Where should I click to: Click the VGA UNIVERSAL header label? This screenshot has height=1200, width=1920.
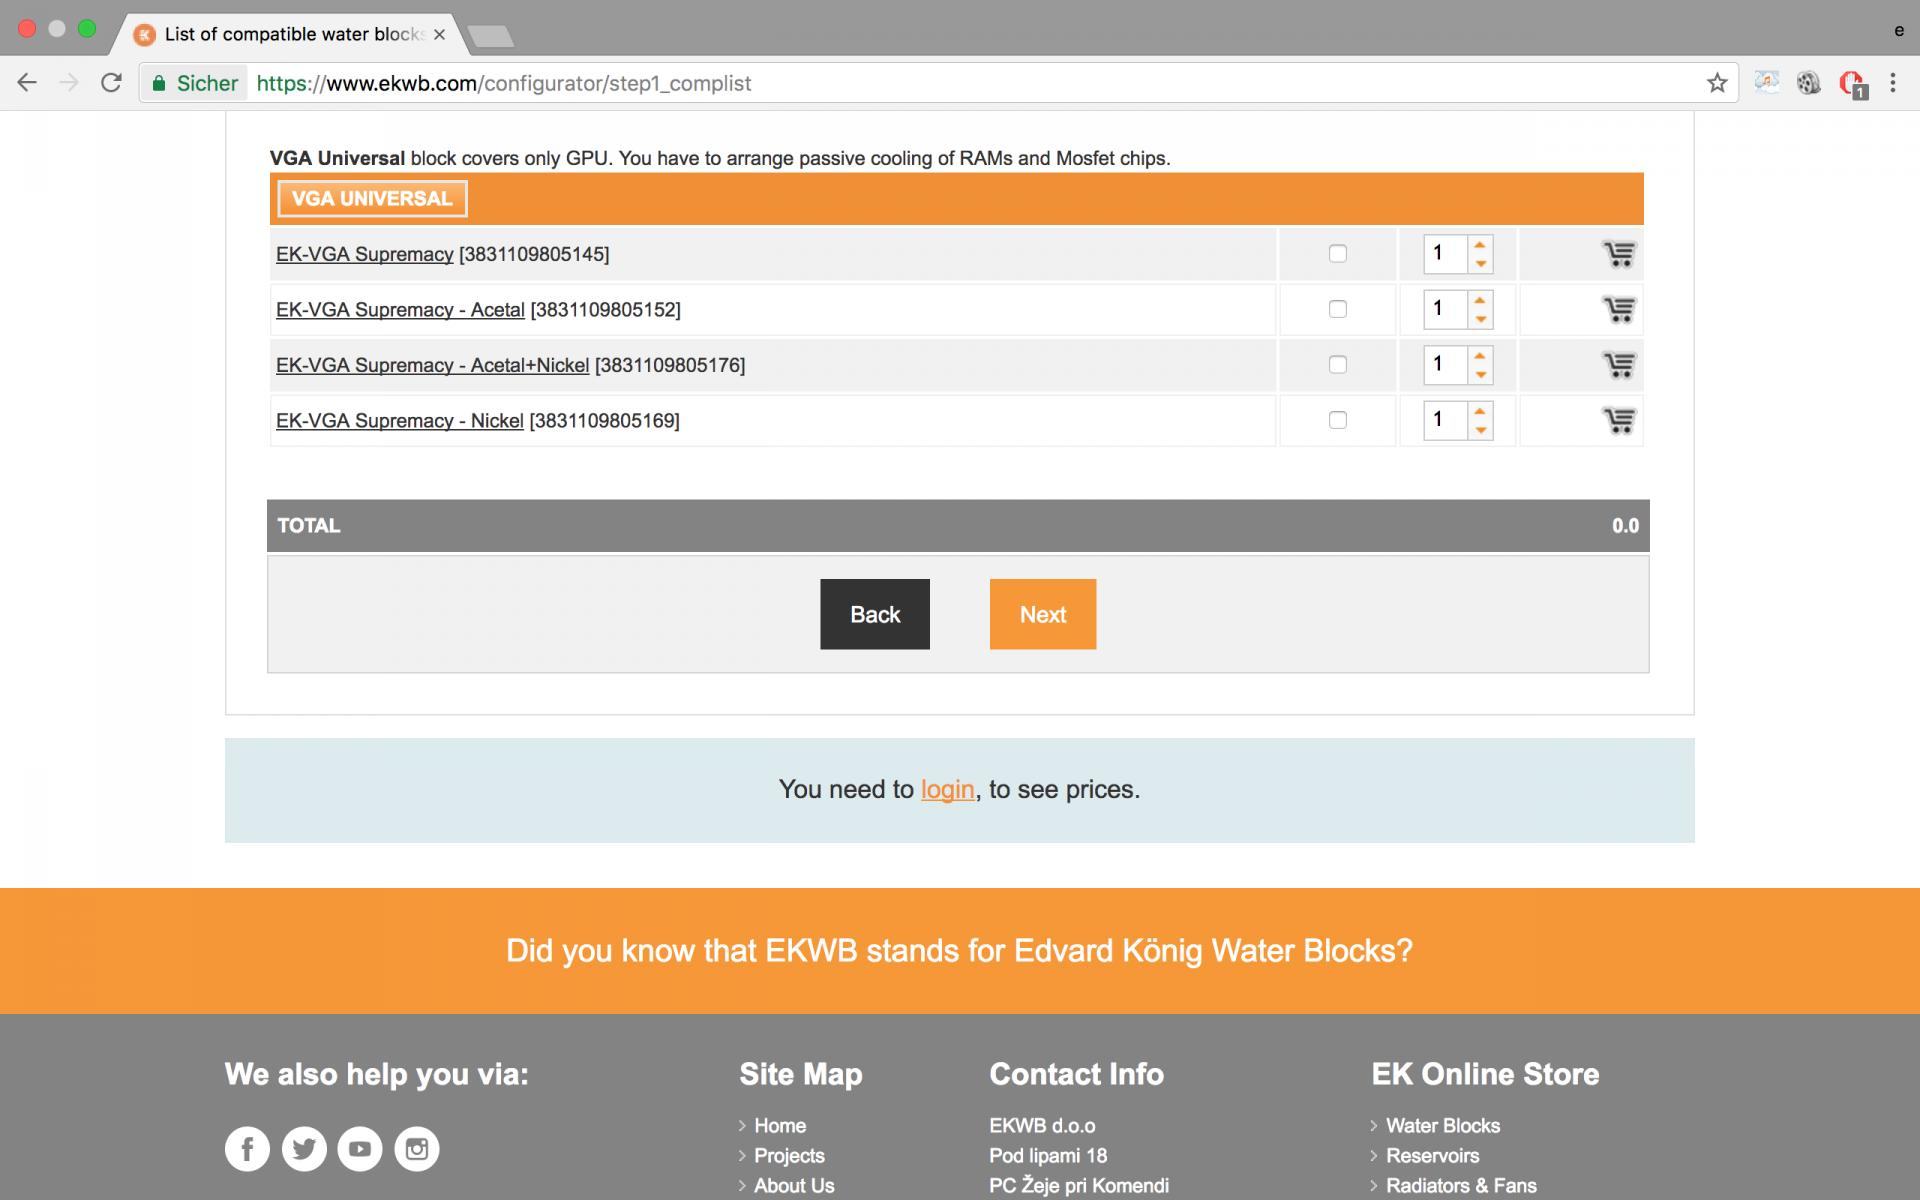pyautogui.click(x=372, y=198)
